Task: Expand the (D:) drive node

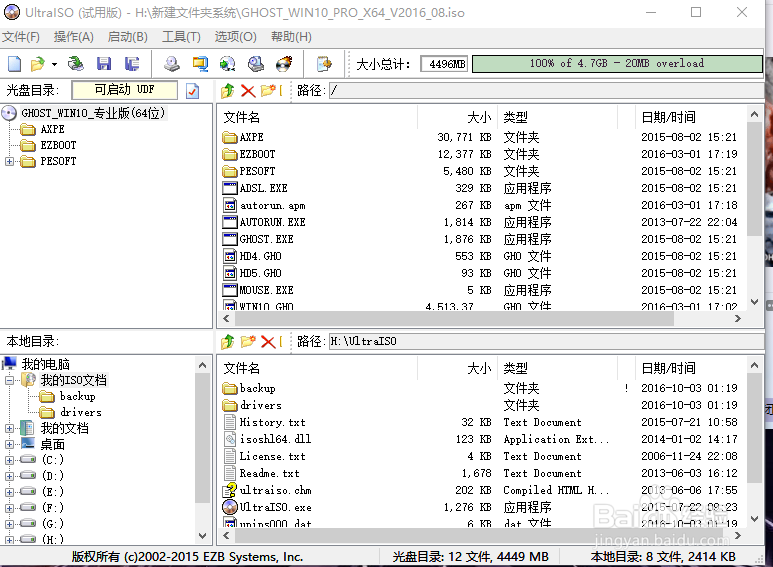Action: (9, 476)
